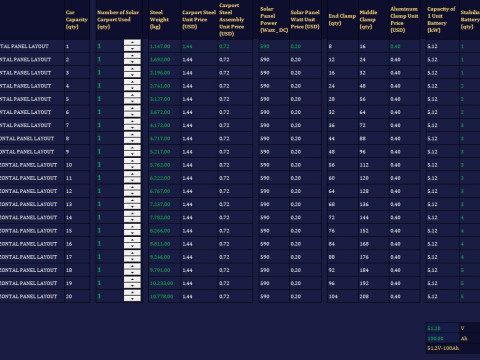Select Car Capacity cell showing 13

point(77,204)
